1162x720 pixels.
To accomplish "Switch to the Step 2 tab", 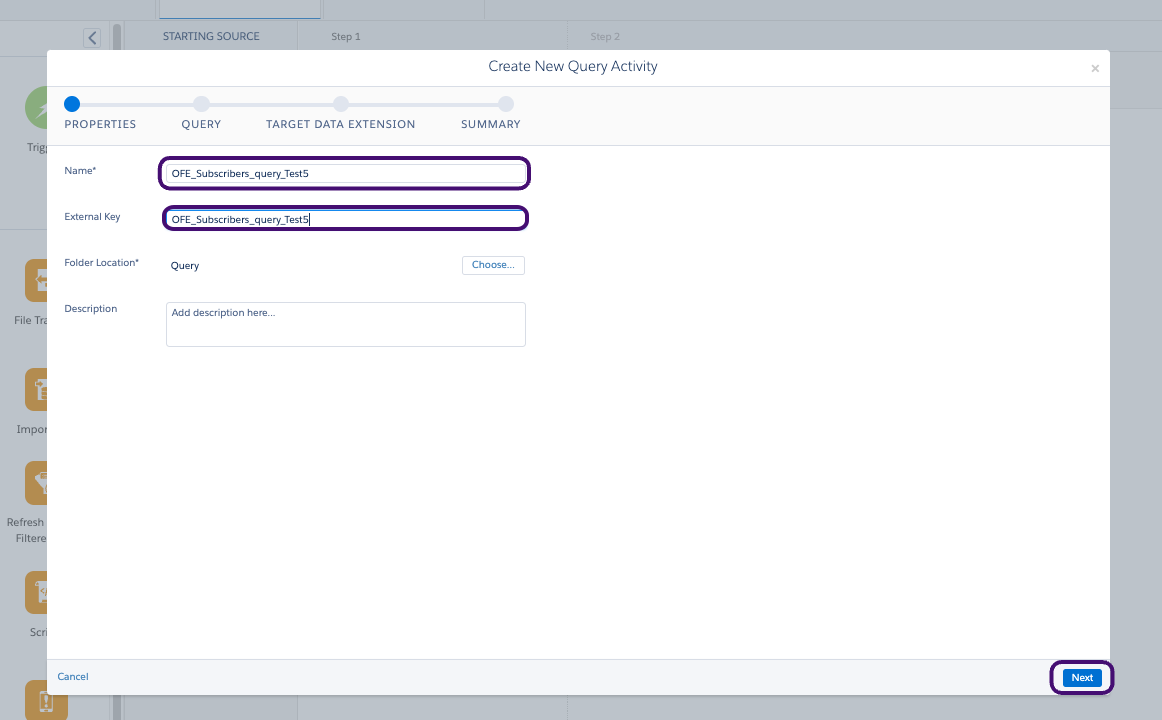I will 605,36.
